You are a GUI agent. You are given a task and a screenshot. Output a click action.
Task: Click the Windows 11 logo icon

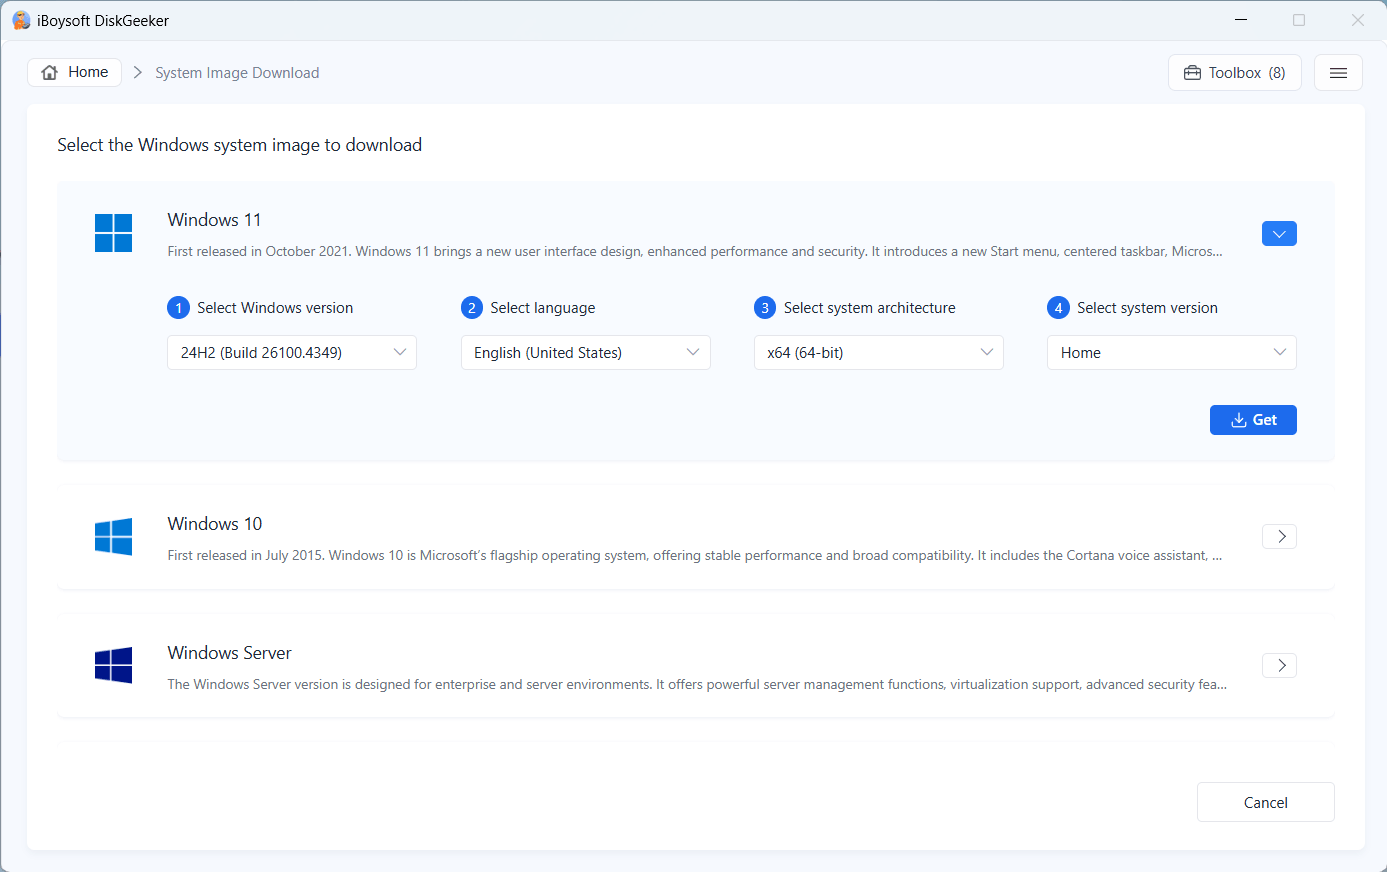click(113, 233)
